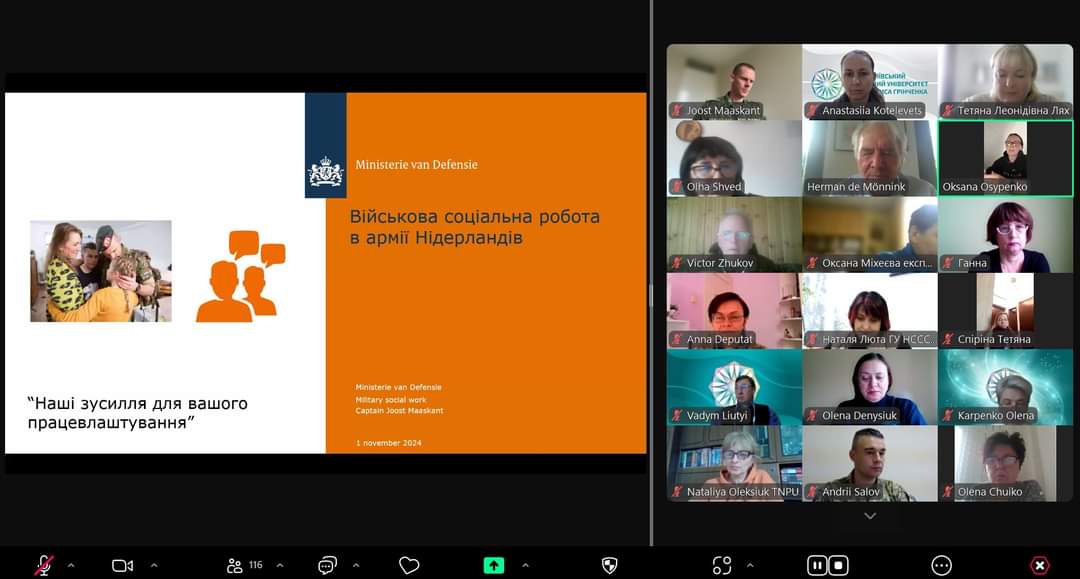Open the apps icon in toolbar
Screen dimensions: 1080x579
point(722,565)
